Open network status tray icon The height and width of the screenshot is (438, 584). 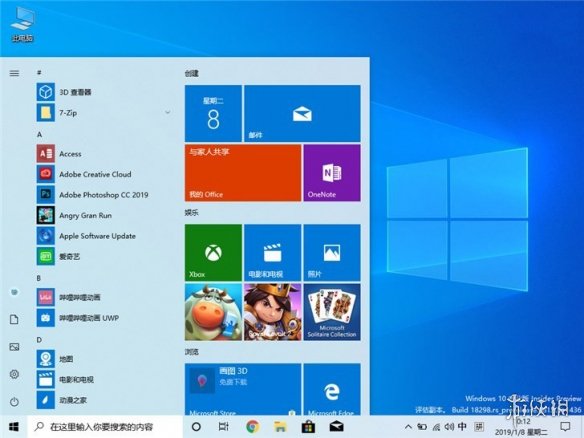(x=436, y=427)
